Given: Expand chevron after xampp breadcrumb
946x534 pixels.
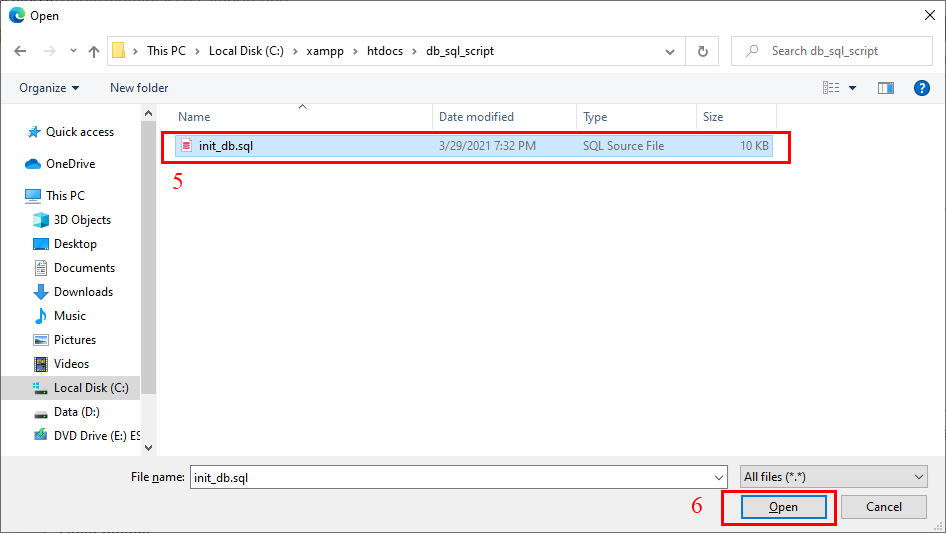Looking at the screenshot, I should tap(355, 51).
